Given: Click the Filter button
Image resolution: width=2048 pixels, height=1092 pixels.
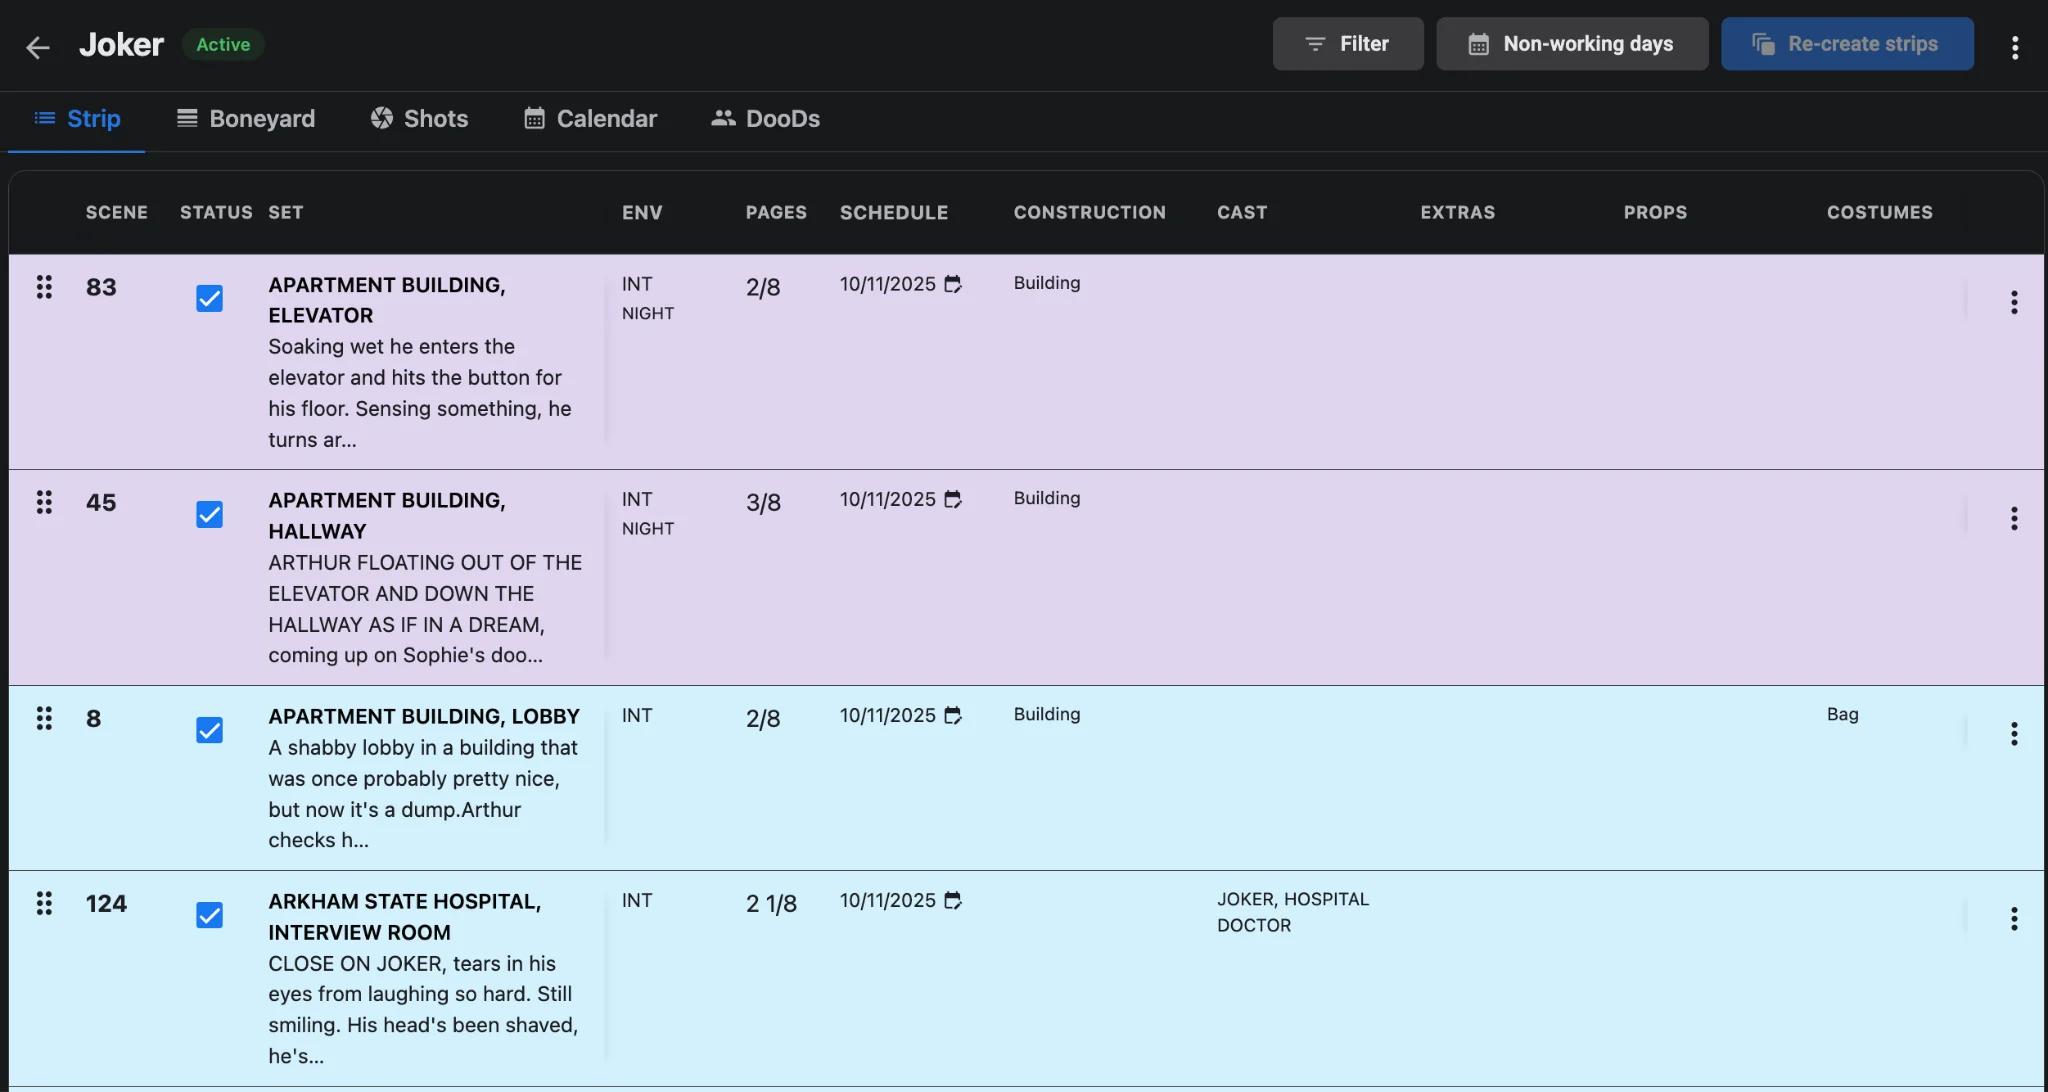Looking at the screenshot, I should coord(1347,44).
